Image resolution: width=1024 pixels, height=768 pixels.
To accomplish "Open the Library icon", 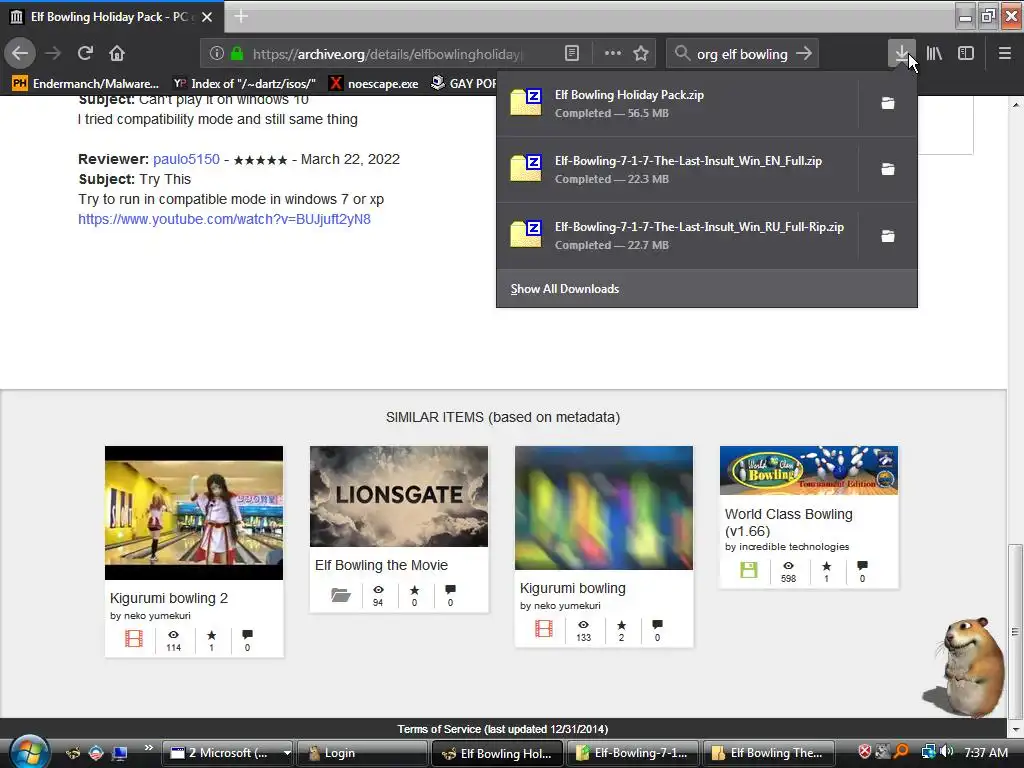I will (934, 54).
